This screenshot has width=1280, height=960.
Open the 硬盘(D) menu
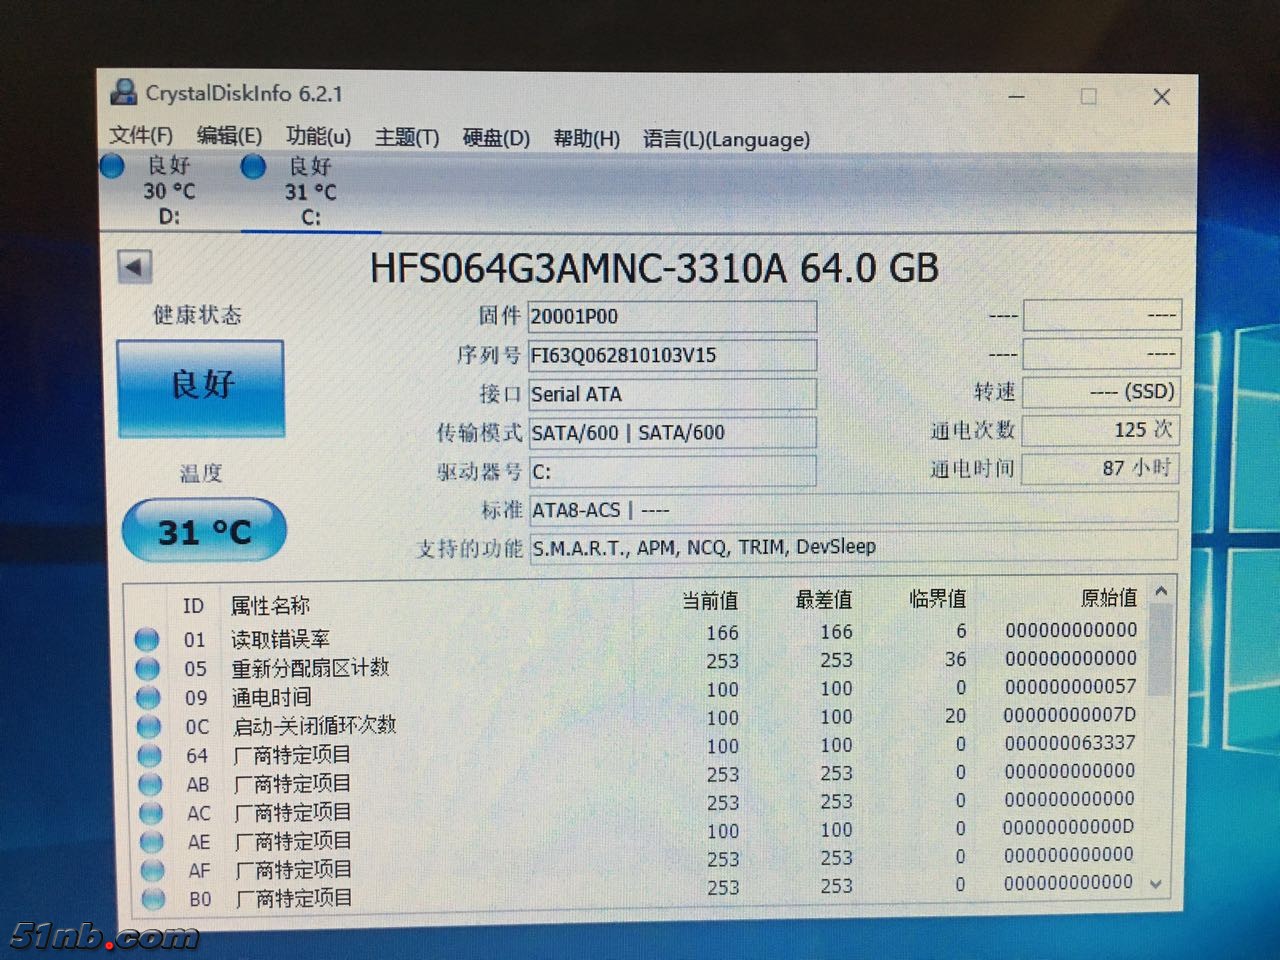tap(496, 138)
